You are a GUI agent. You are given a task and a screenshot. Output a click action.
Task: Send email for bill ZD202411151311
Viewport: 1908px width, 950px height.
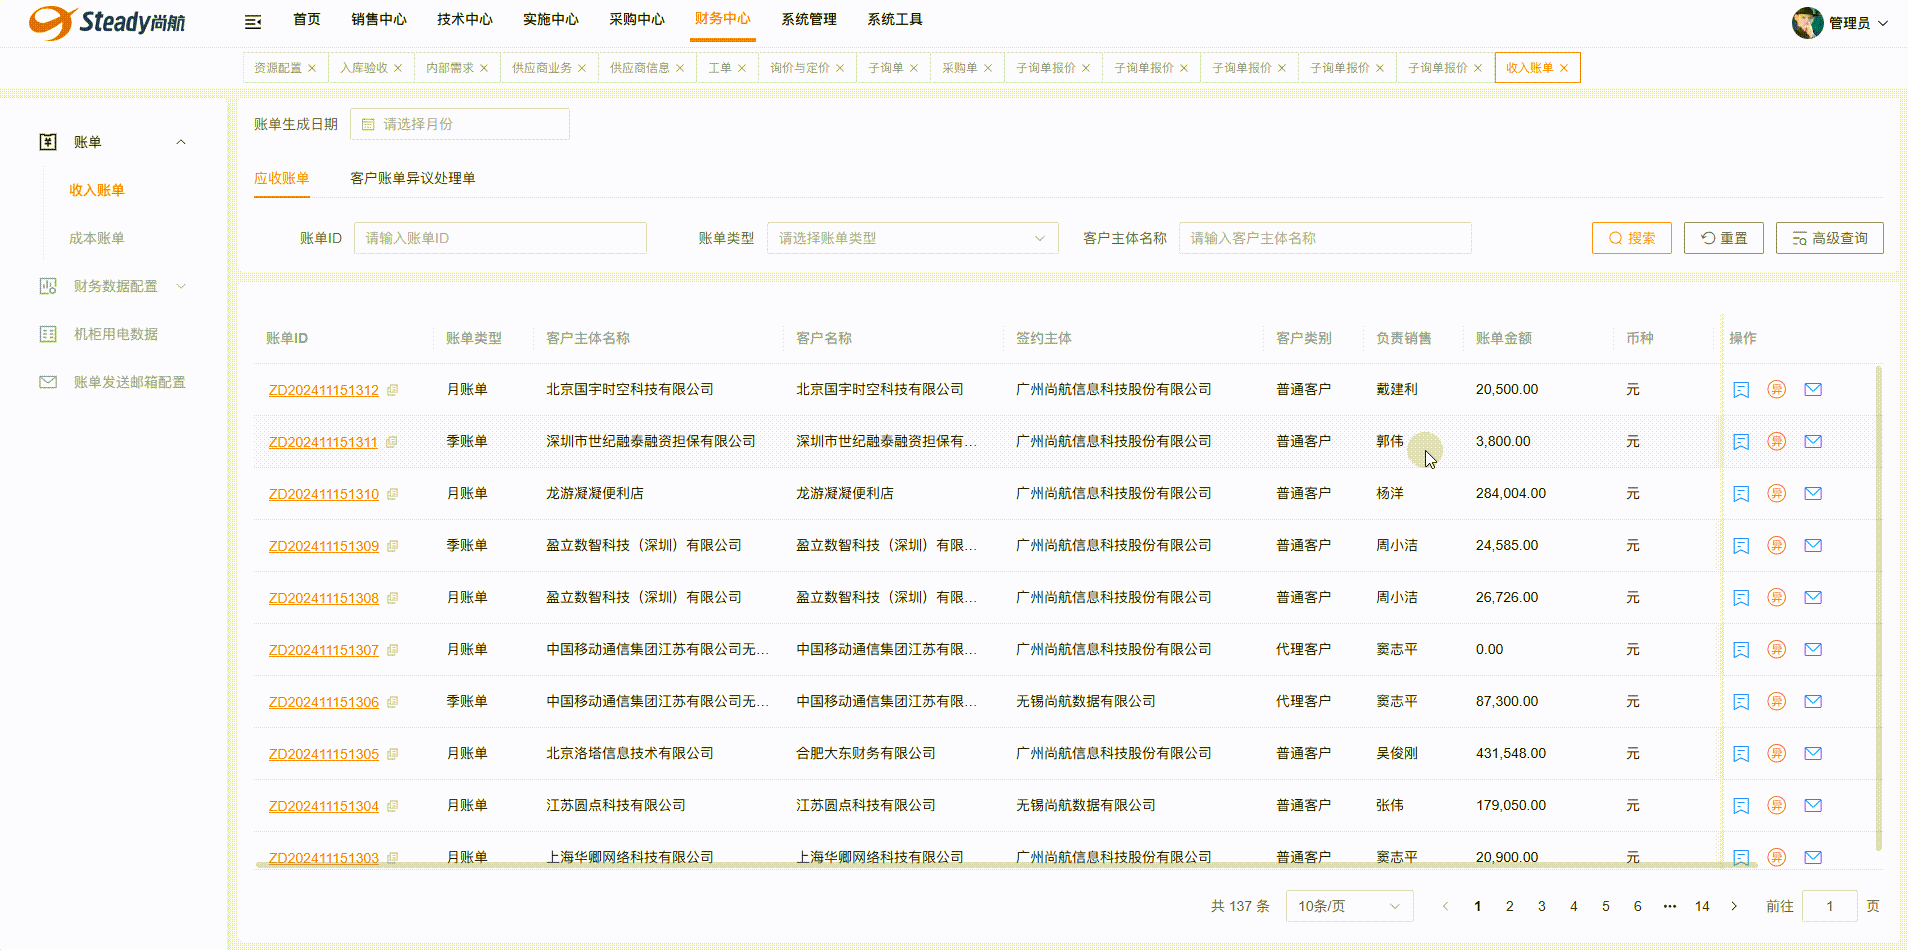[x=1813, y=442]
